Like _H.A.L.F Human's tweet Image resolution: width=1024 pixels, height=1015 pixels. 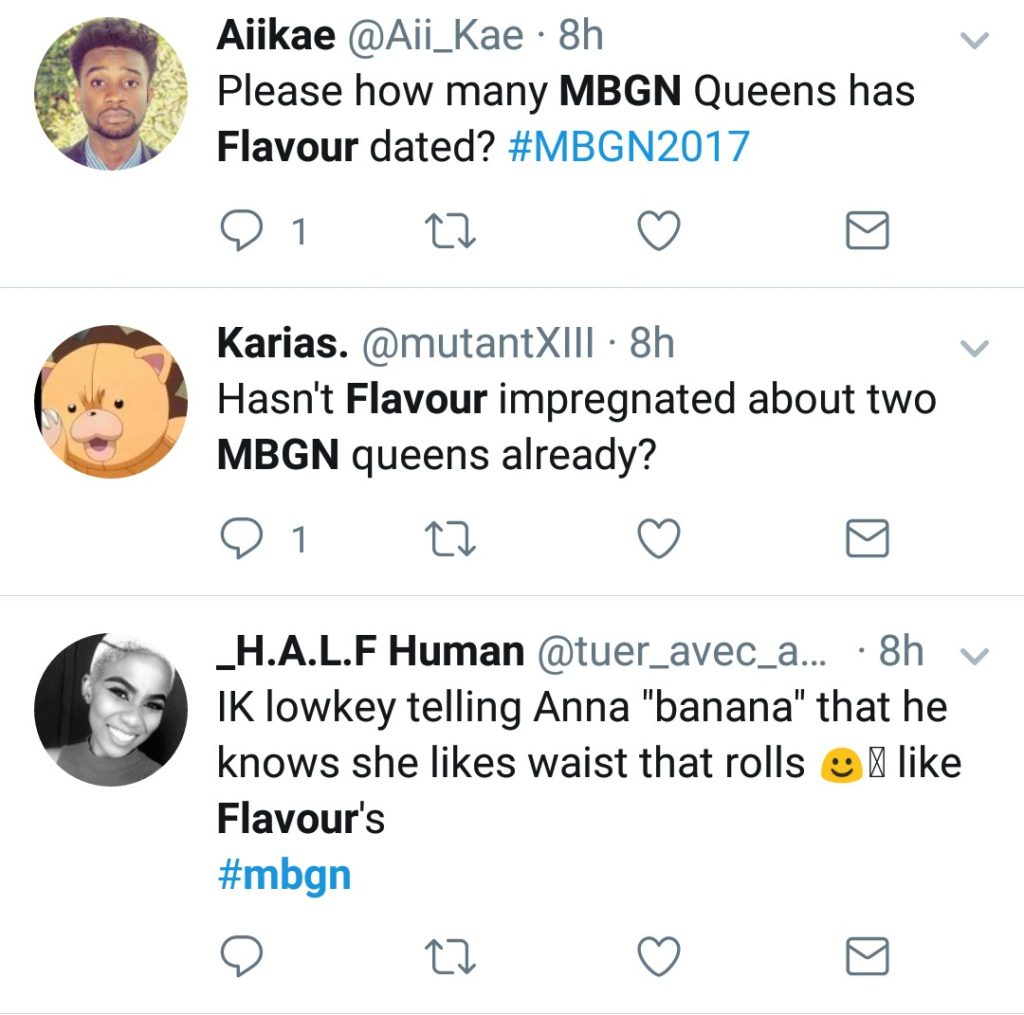click(659, 956)
